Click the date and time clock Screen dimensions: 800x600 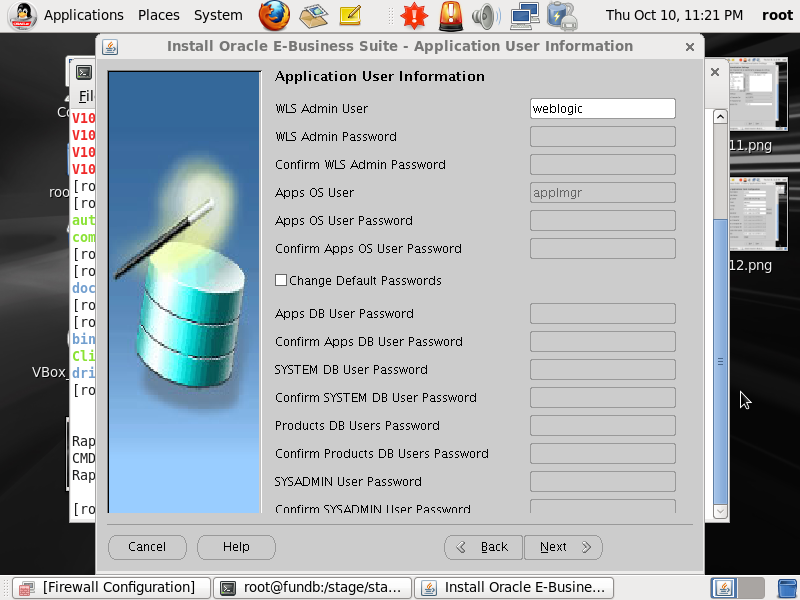[x=674, y=15]
